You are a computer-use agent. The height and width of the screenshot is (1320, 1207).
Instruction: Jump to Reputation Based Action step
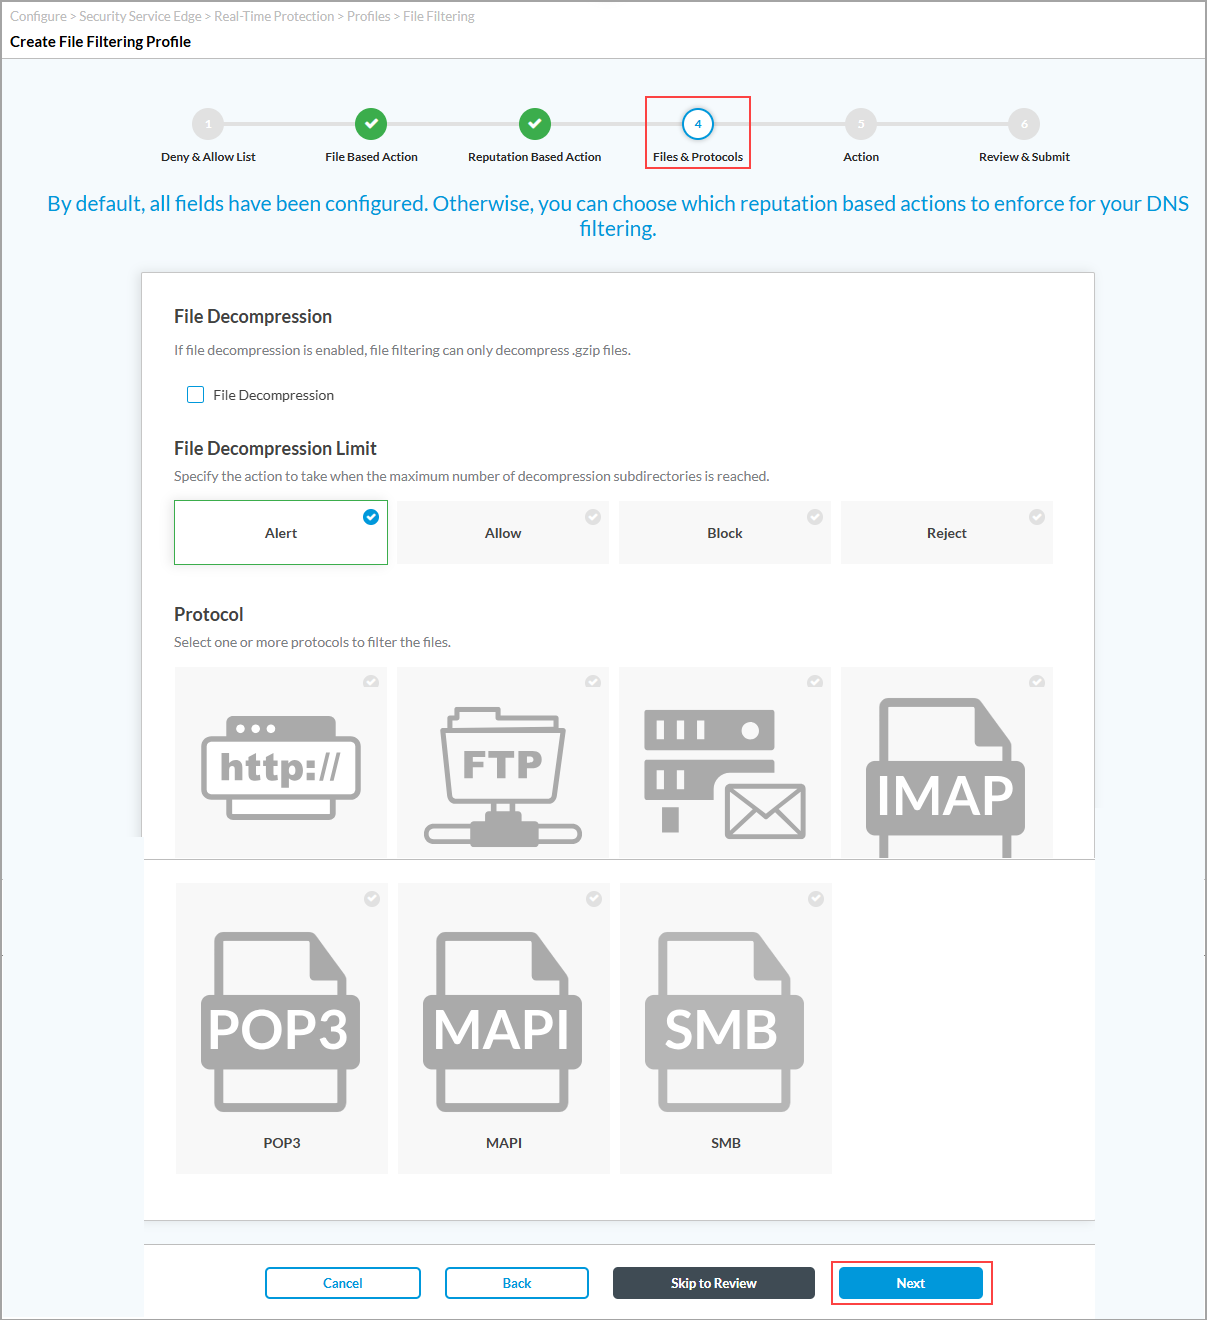[535, 124]
